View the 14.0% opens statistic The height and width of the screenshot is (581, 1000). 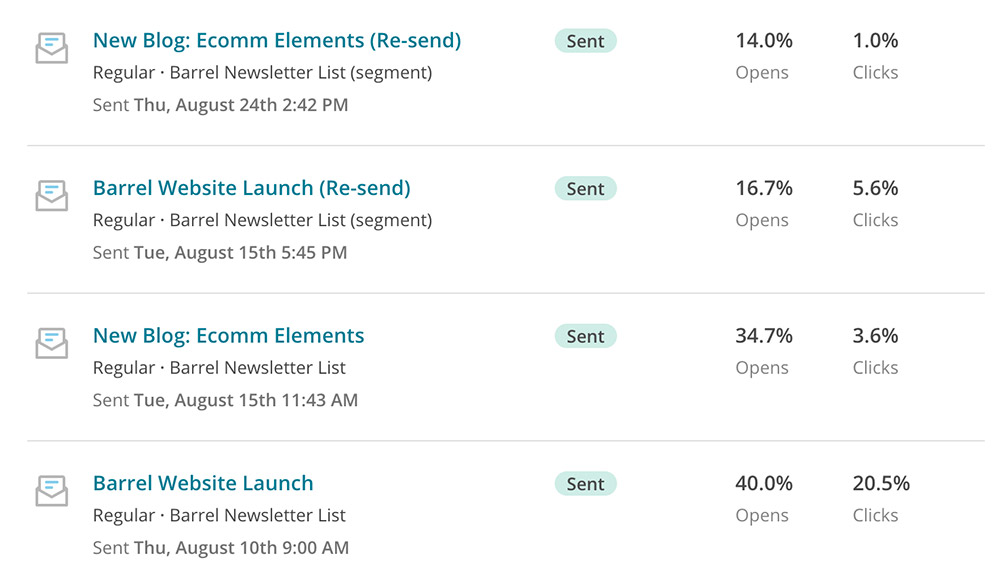pyautogui.click(x=763, y=41)
